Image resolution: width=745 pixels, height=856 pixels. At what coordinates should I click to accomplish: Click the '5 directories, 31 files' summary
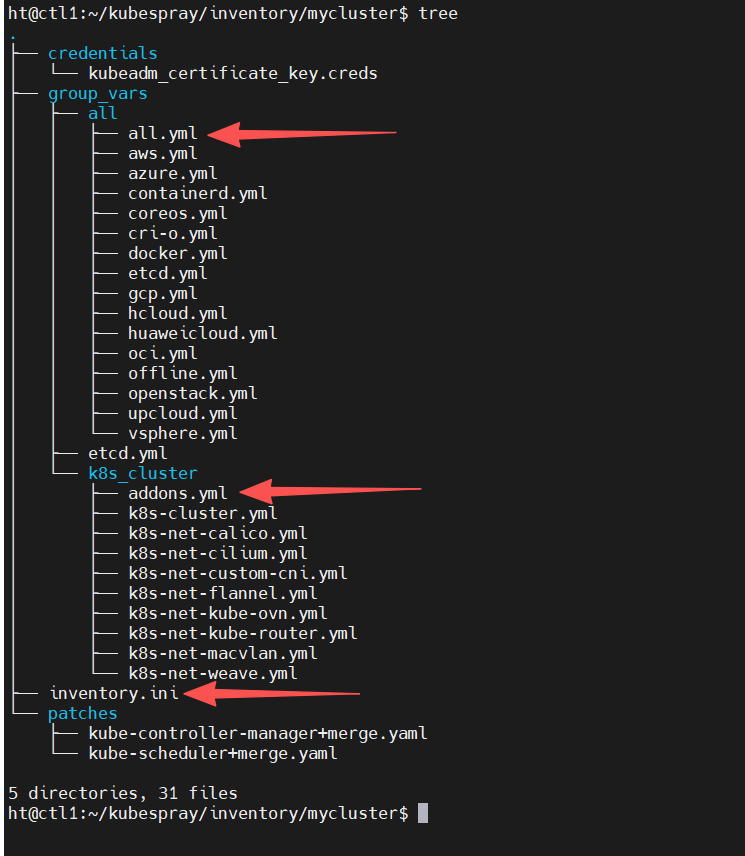(123, 793)
